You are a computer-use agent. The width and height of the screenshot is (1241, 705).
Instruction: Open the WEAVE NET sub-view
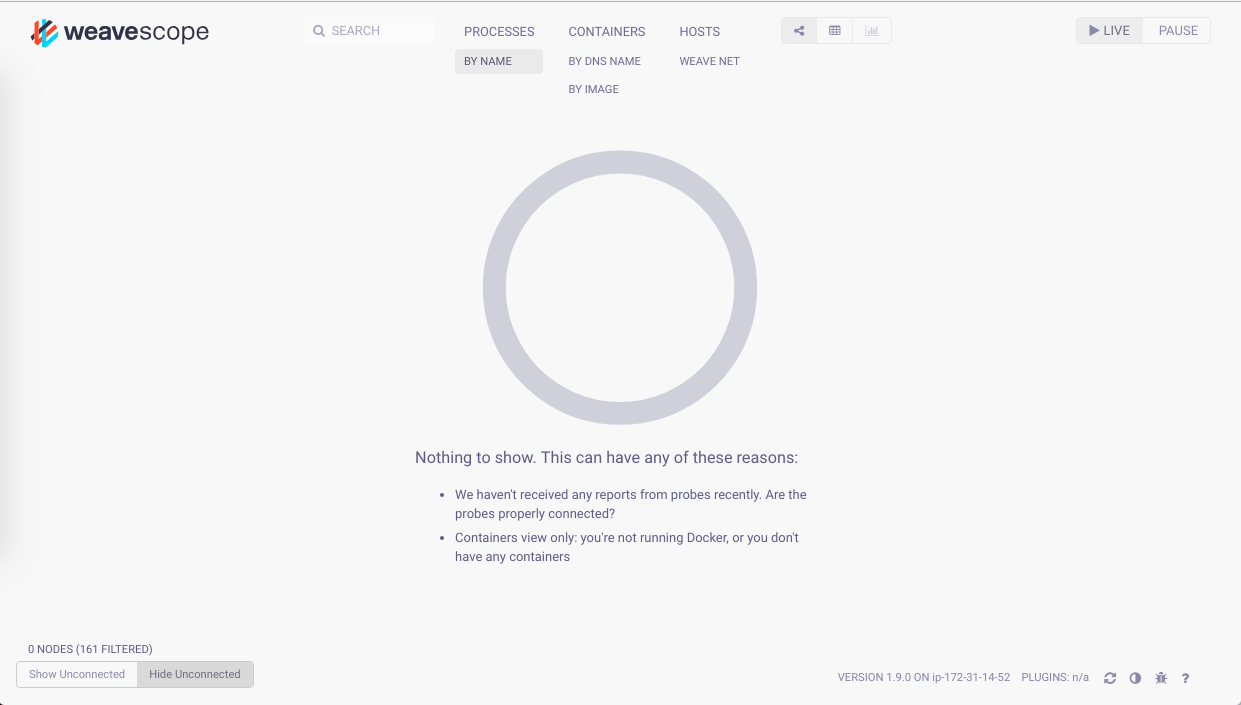pos(709,61)
